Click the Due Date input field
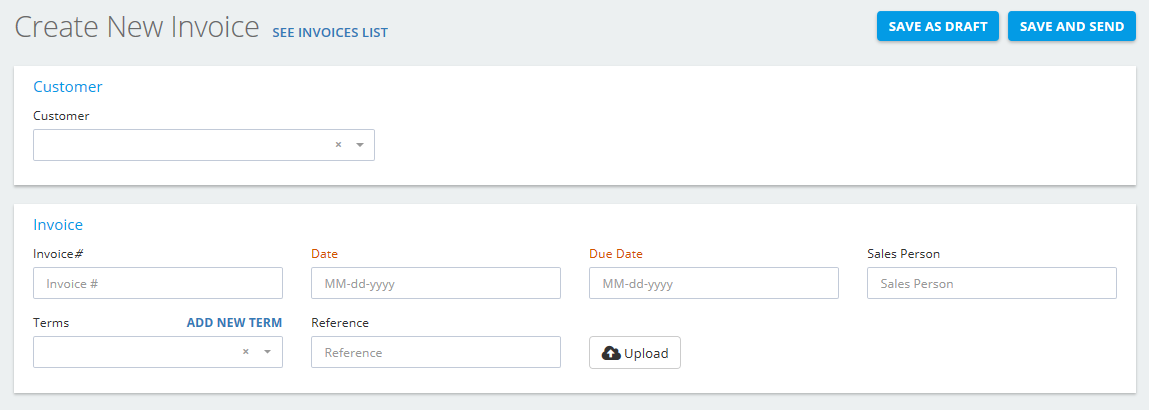Screen dimensions: 1149x410 [x=714, y=283]
